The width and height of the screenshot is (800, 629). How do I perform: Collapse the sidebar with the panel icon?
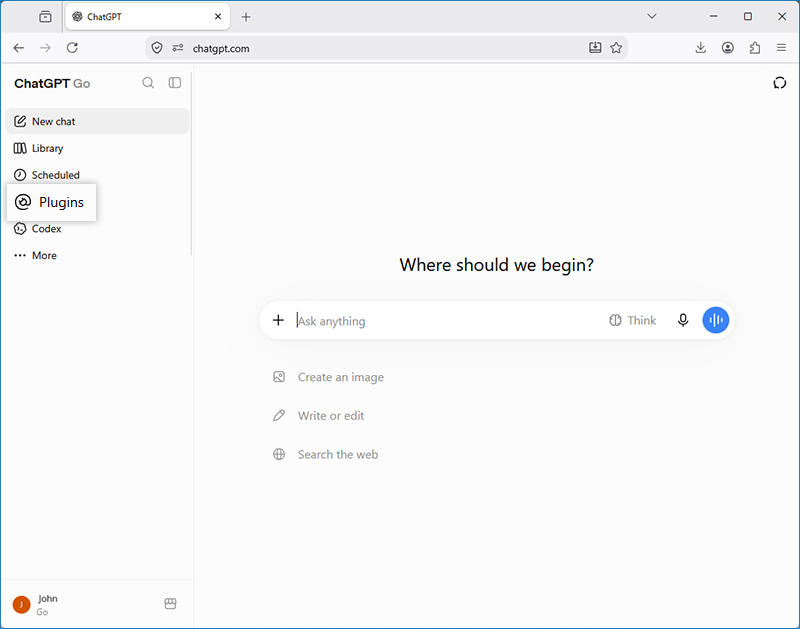tap(175, 83)
